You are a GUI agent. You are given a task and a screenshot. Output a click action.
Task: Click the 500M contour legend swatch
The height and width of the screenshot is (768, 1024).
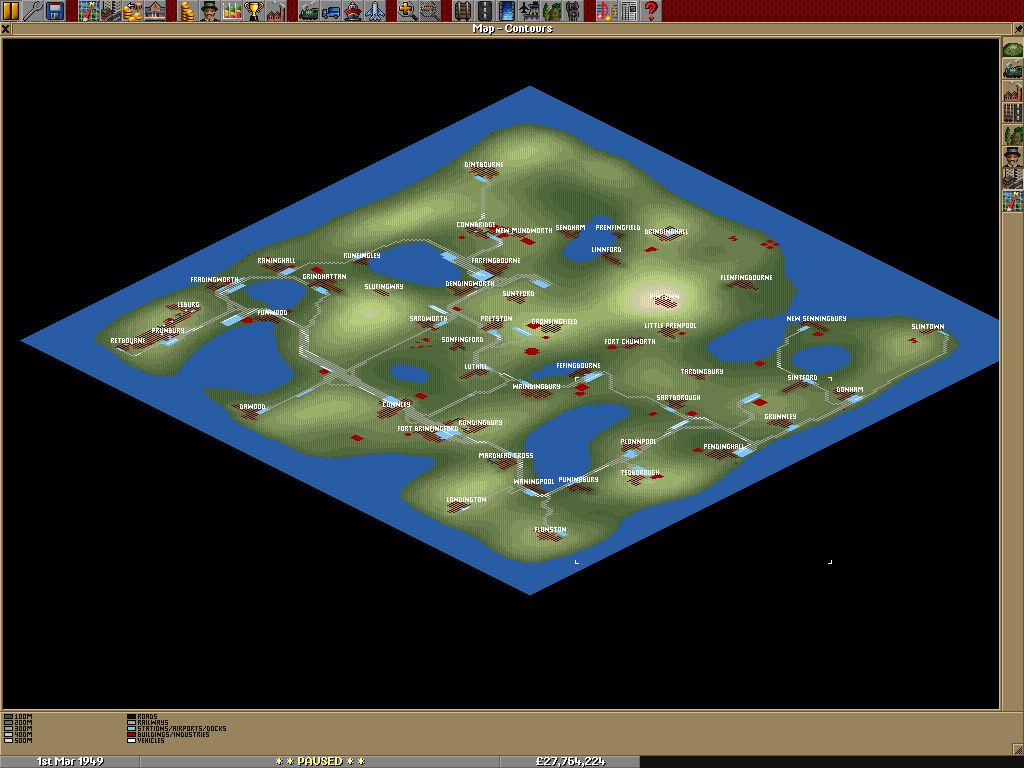[x=8, y=741]
